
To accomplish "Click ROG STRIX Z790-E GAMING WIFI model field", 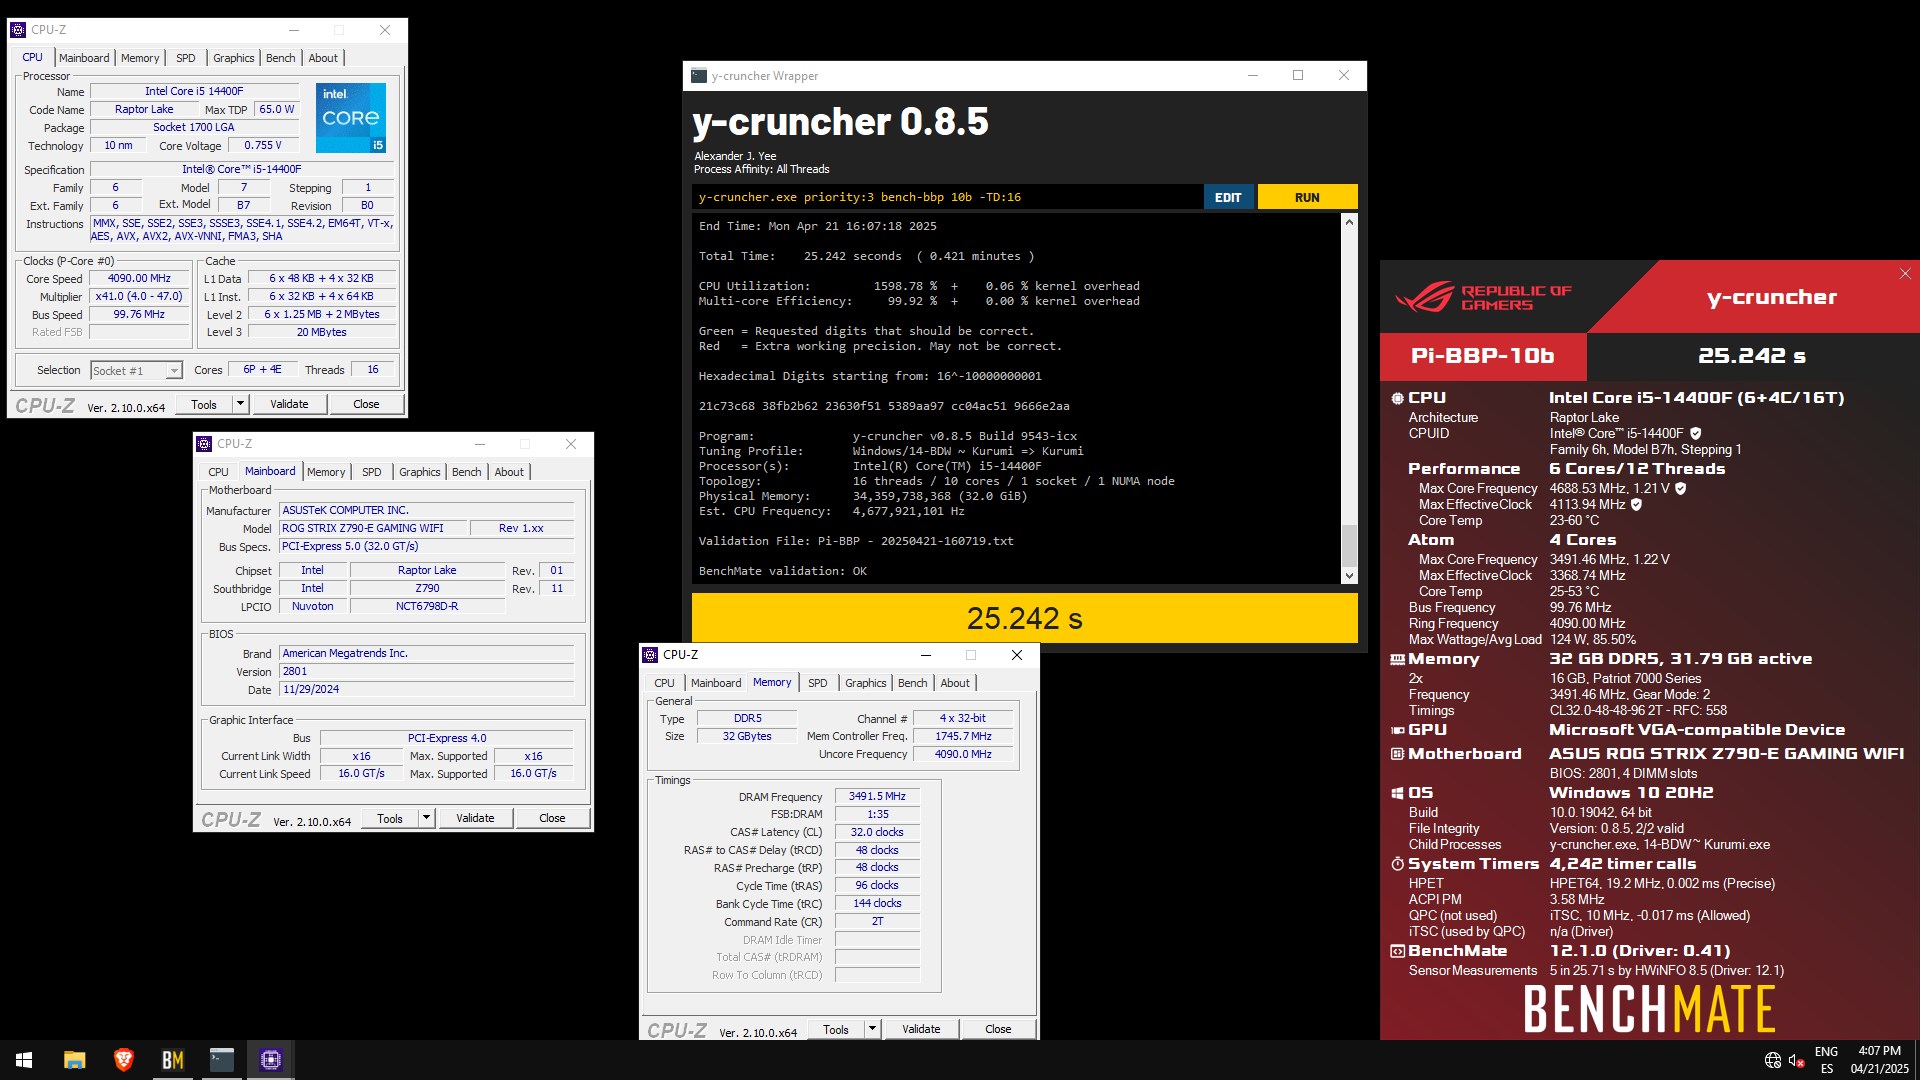I will coord(373,528).
